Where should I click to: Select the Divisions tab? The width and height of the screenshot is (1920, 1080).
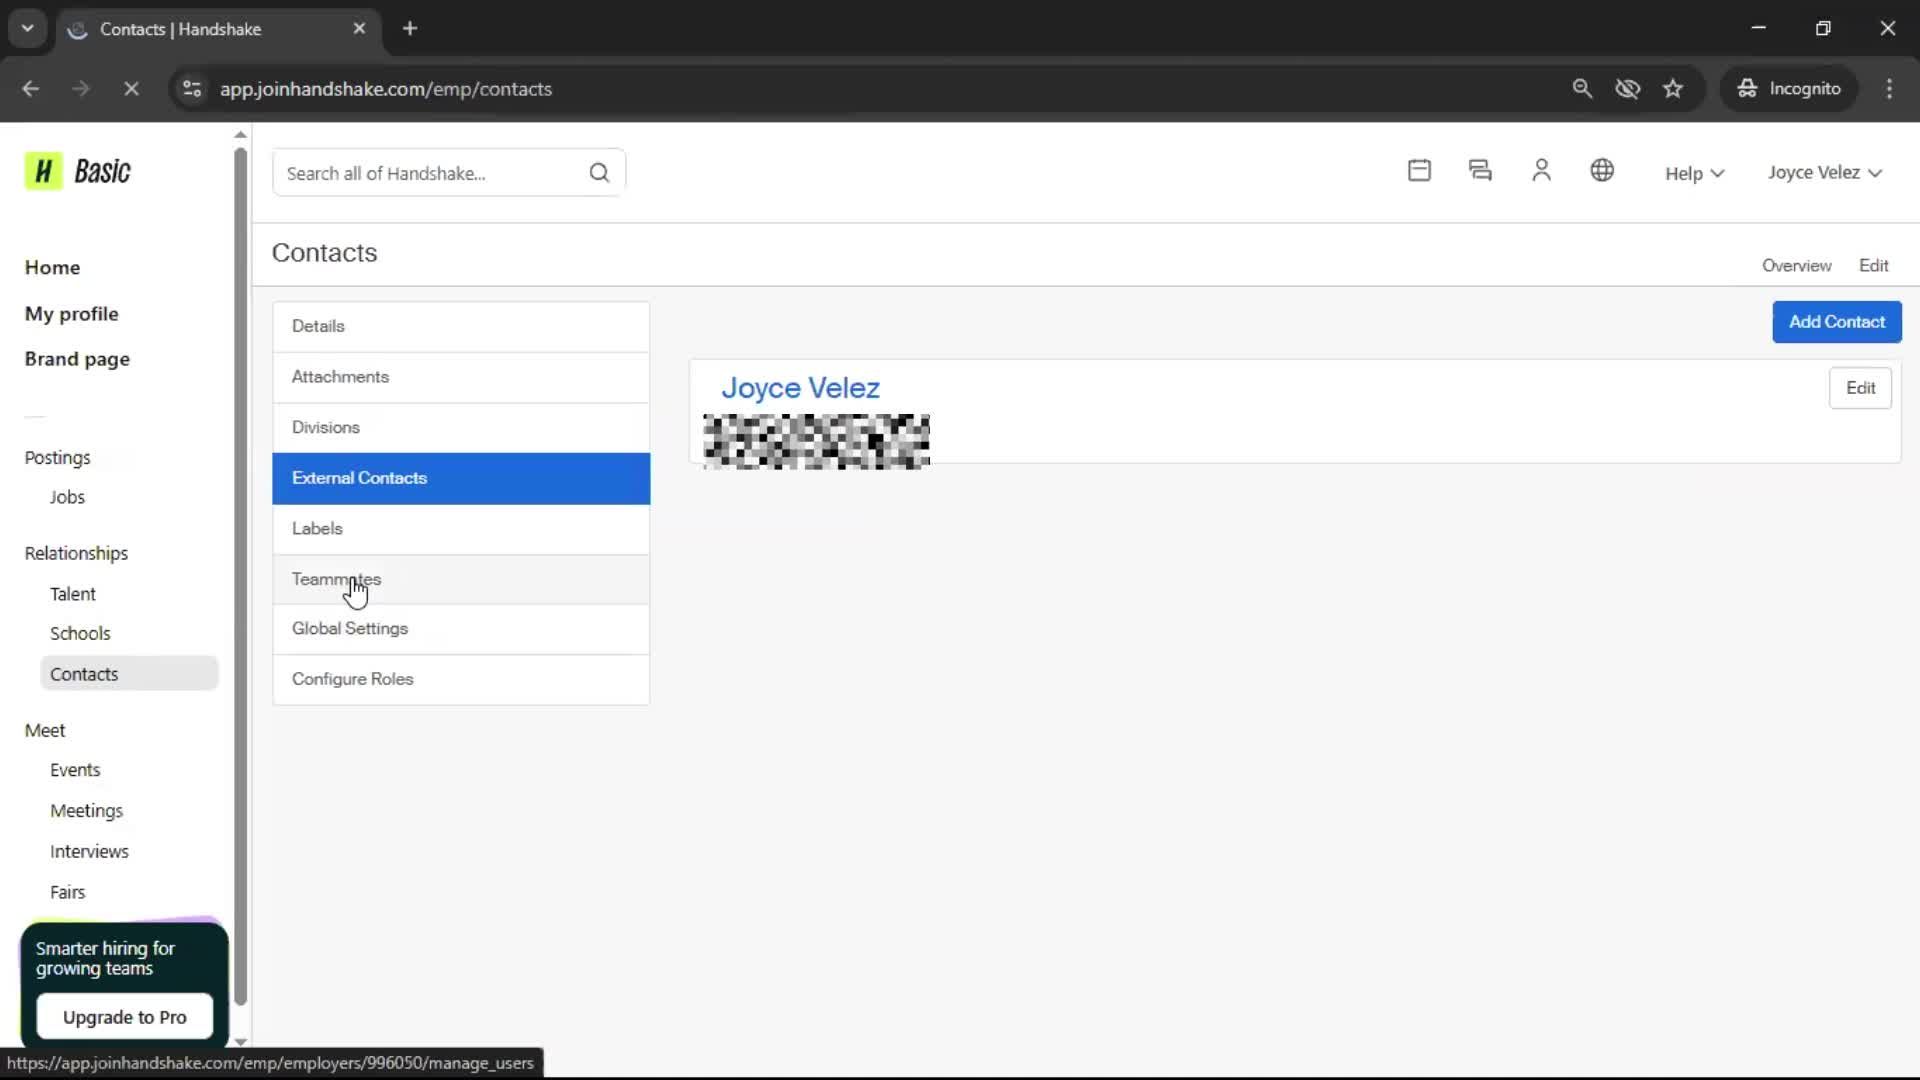461,428
